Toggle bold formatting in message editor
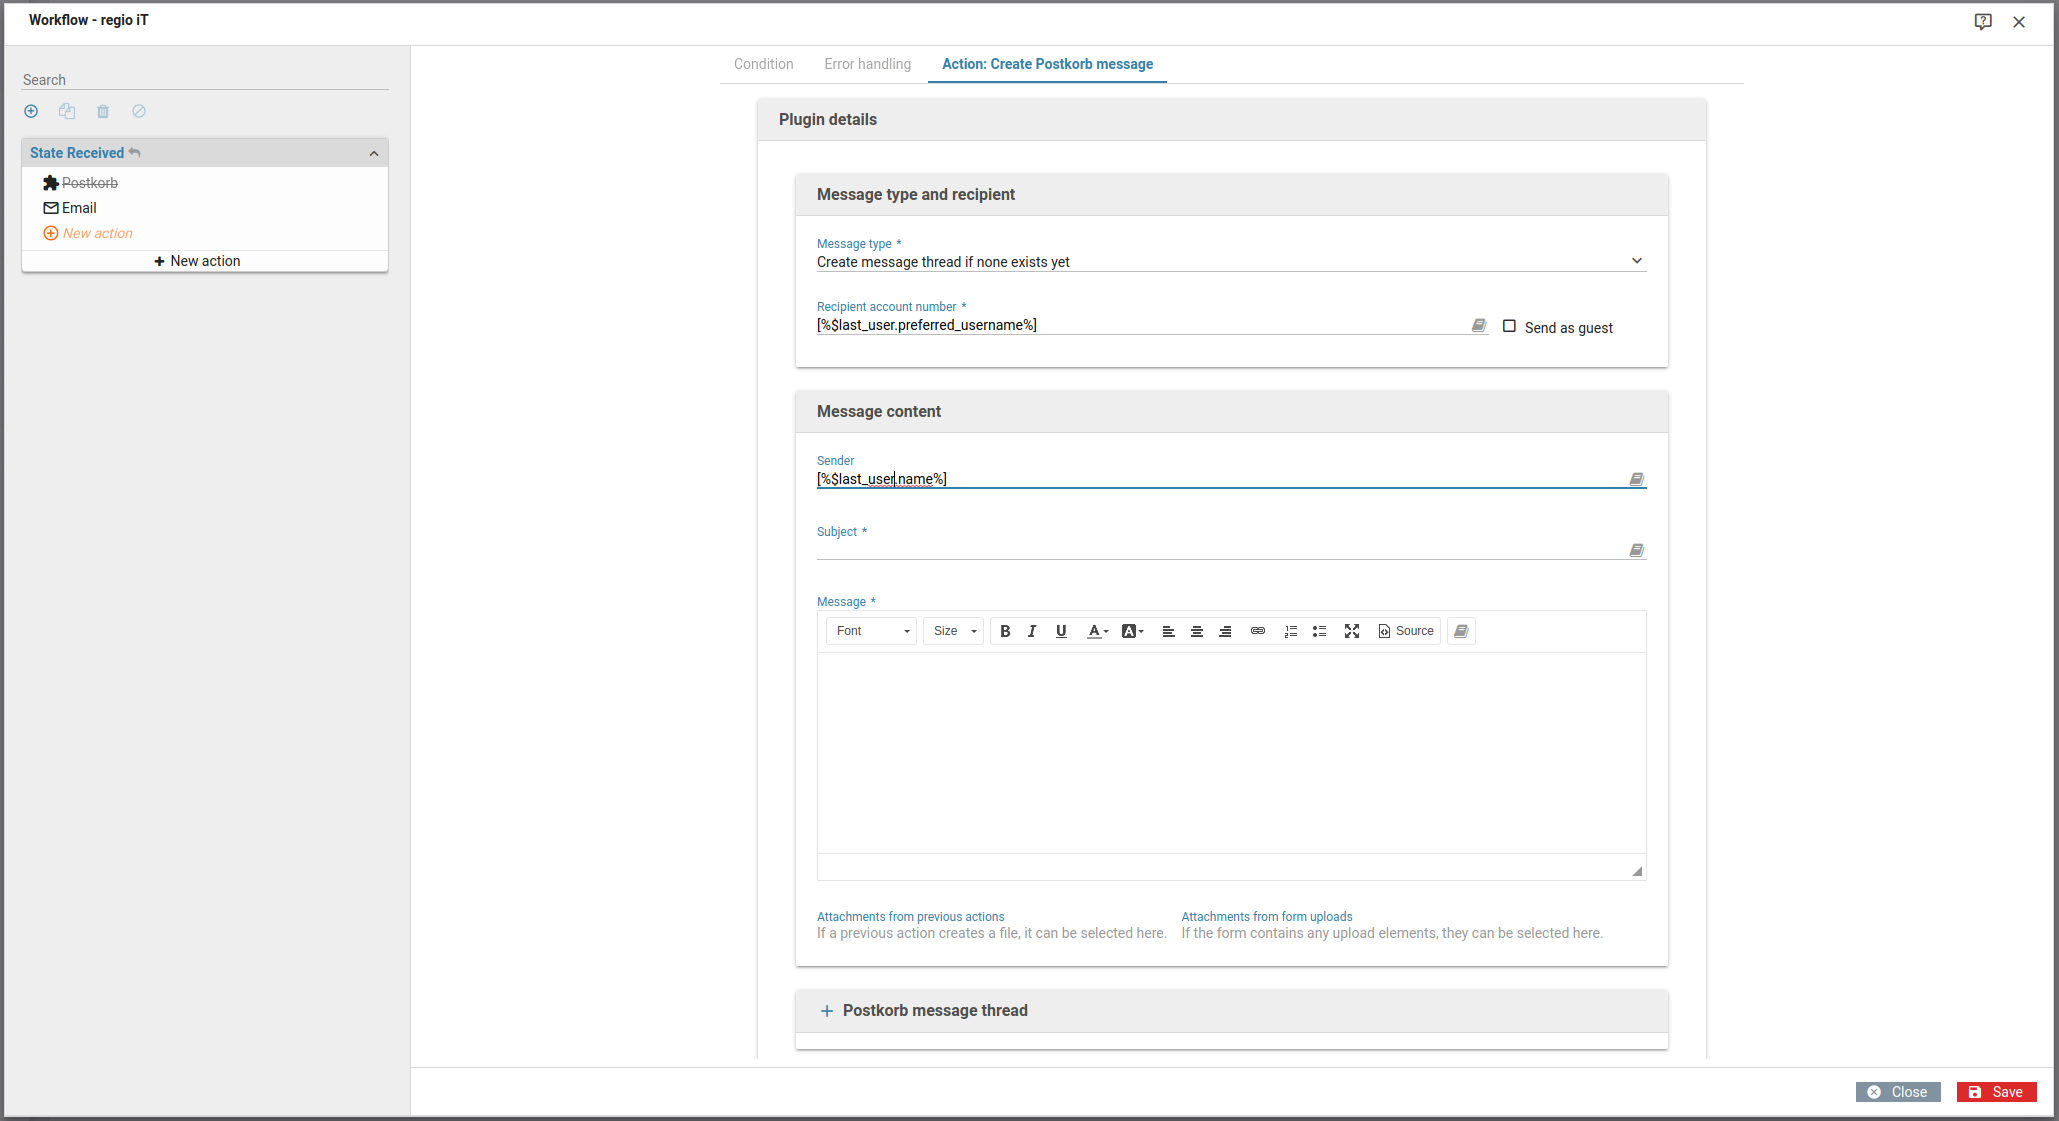2059x1121 pixels. [1005, 631]
